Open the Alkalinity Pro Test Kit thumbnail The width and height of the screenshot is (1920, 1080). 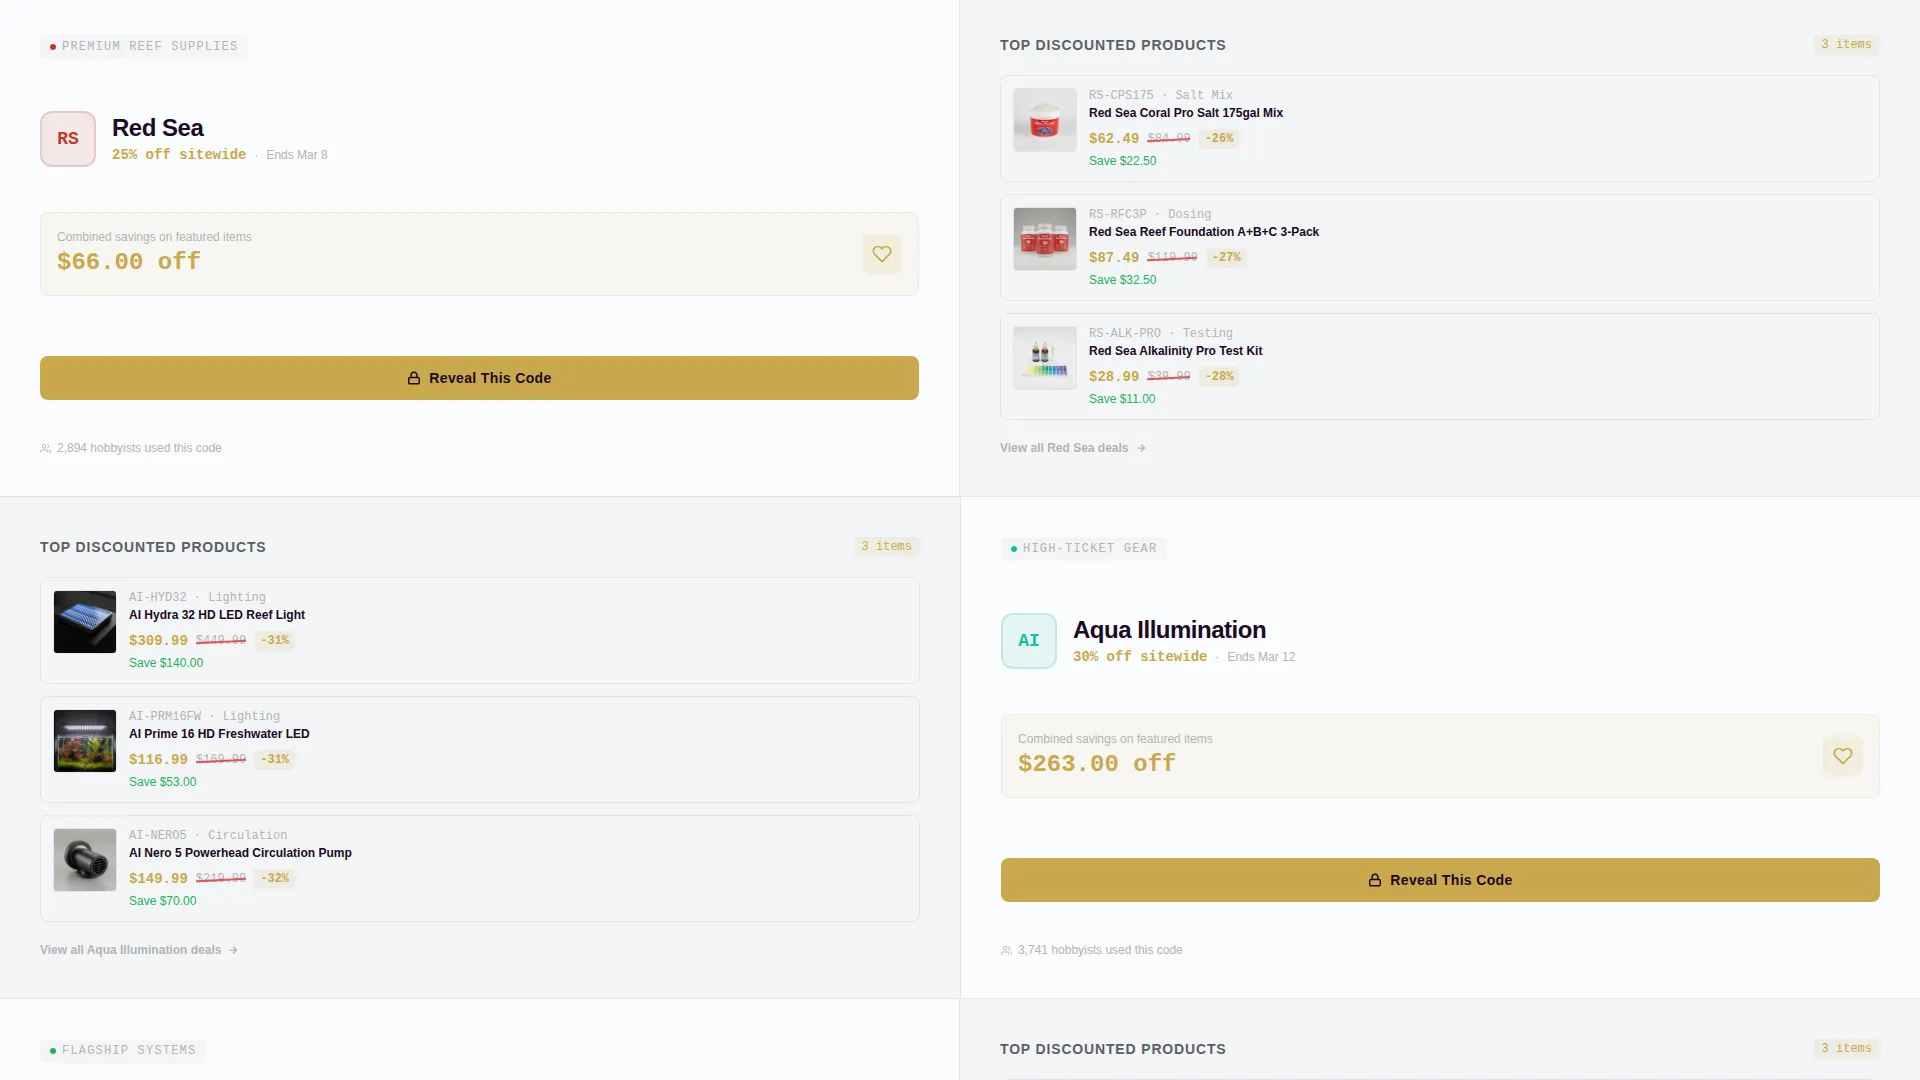tap(1045, 358)
